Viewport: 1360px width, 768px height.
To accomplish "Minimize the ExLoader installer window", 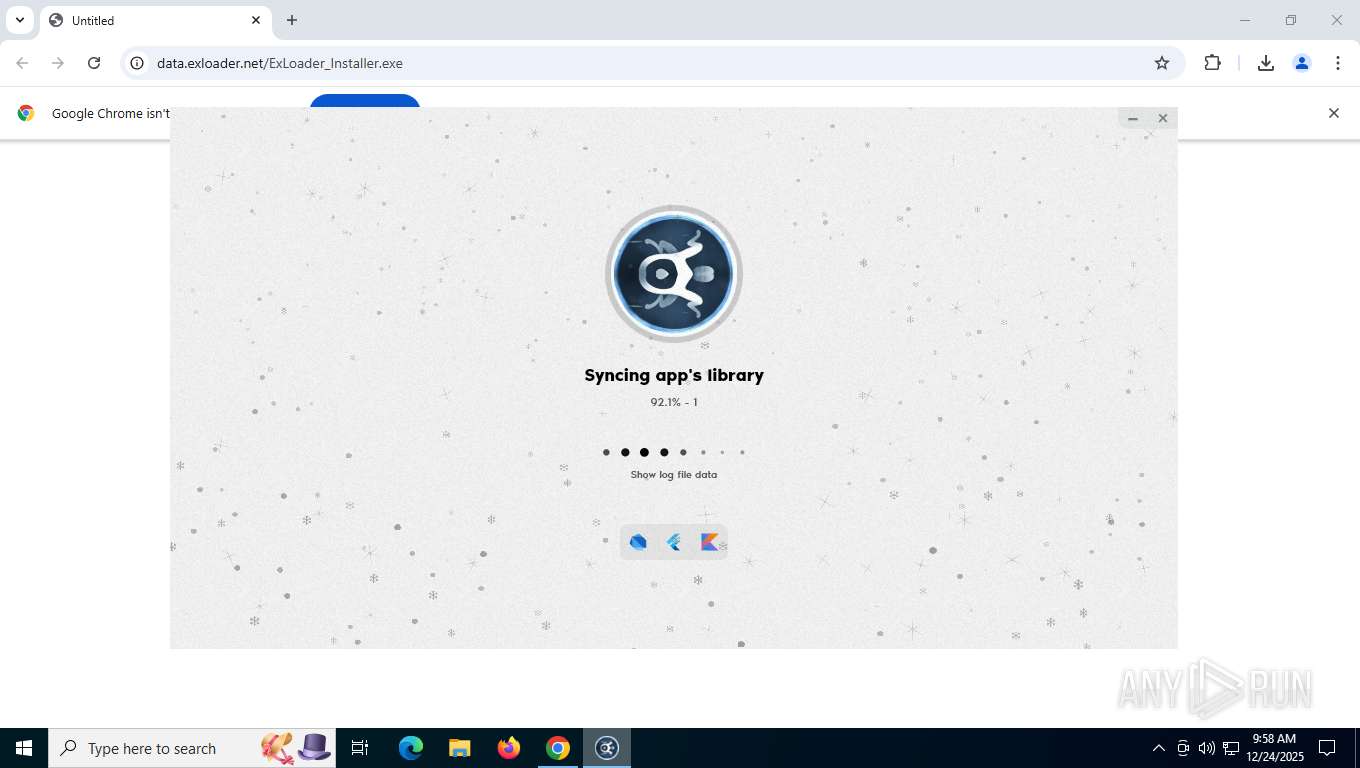I will pos(1133,118).
